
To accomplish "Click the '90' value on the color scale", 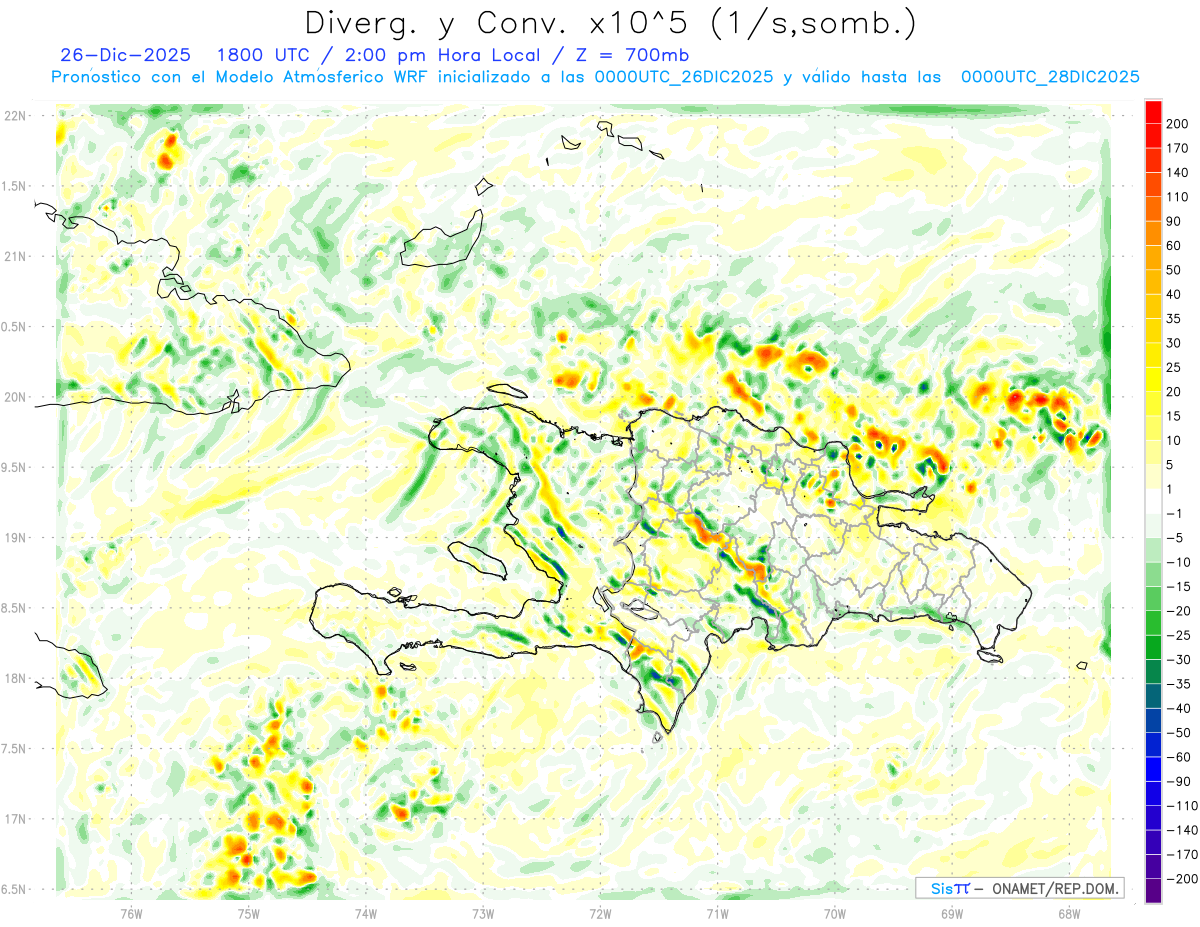I will [x=1174, y=221].
